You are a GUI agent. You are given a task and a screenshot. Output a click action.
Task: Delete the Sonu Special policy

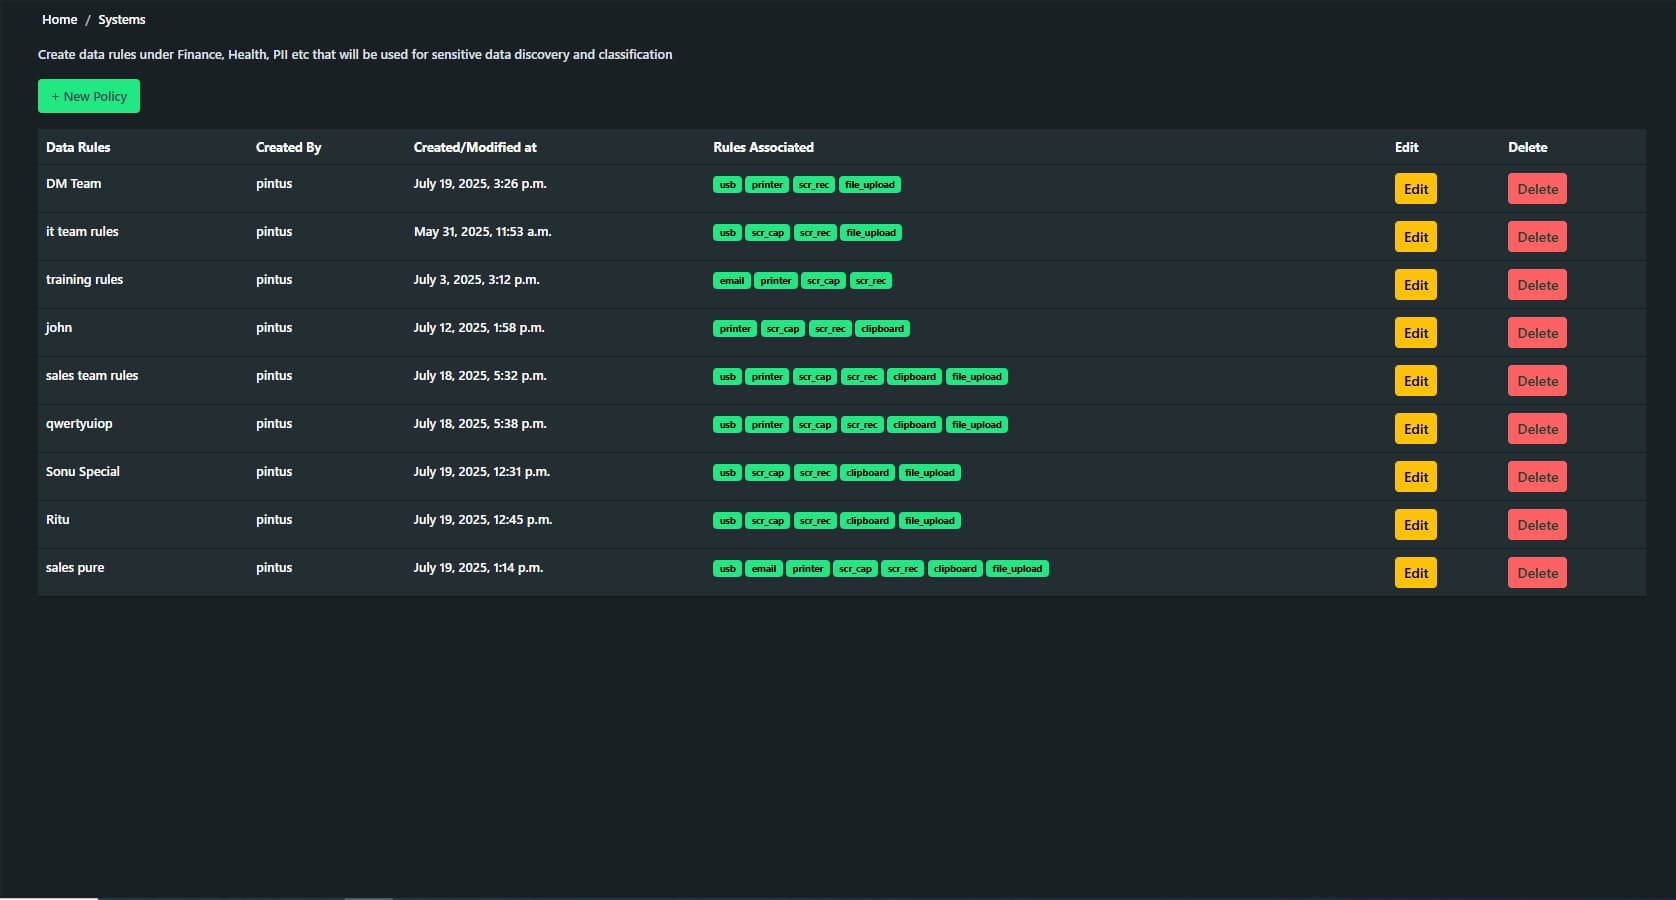1536,477
